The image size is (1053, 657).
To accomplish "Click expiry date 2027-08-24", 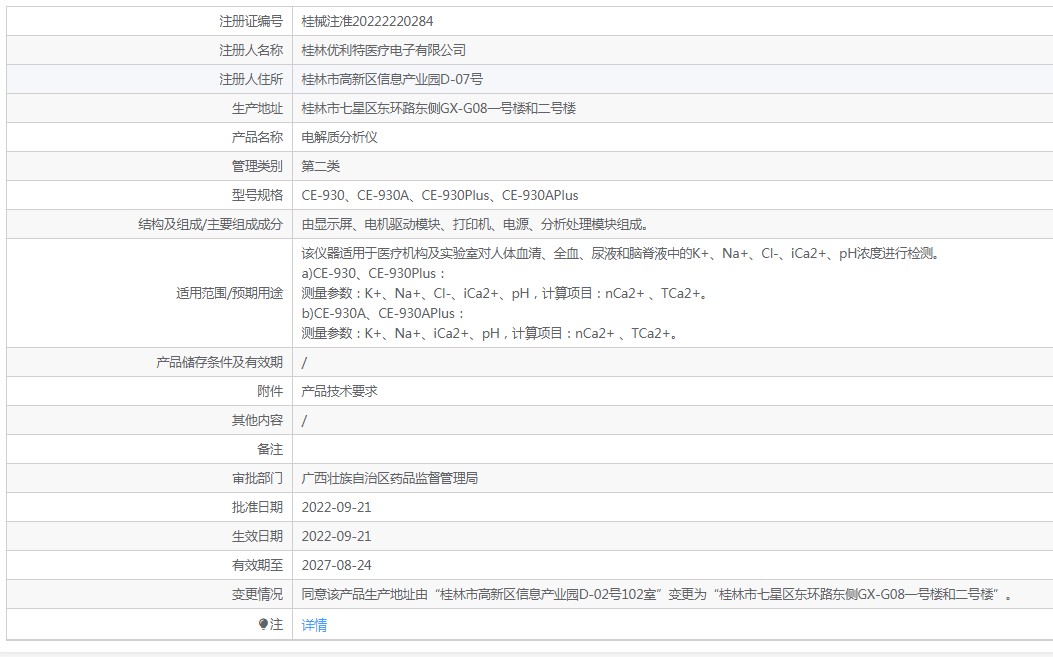I will click(x=336, y=565).
